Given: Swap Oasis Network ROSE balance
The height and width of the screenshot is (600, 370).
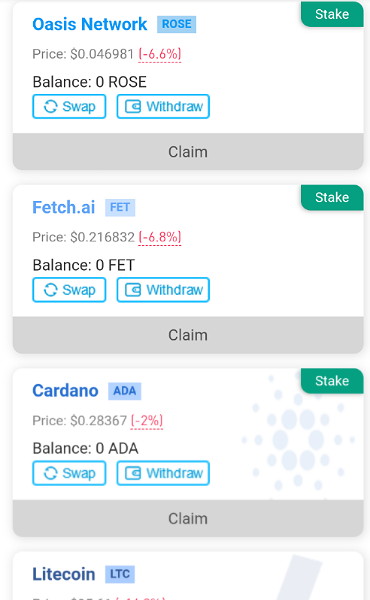Looking at the screenshot, I should point(69,106).
